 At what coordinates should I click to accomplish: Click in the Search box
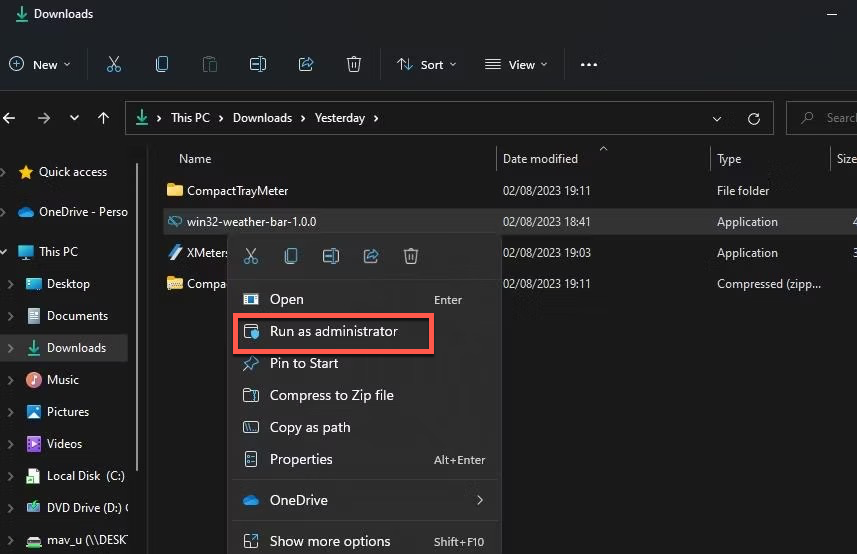coord(830,118)
